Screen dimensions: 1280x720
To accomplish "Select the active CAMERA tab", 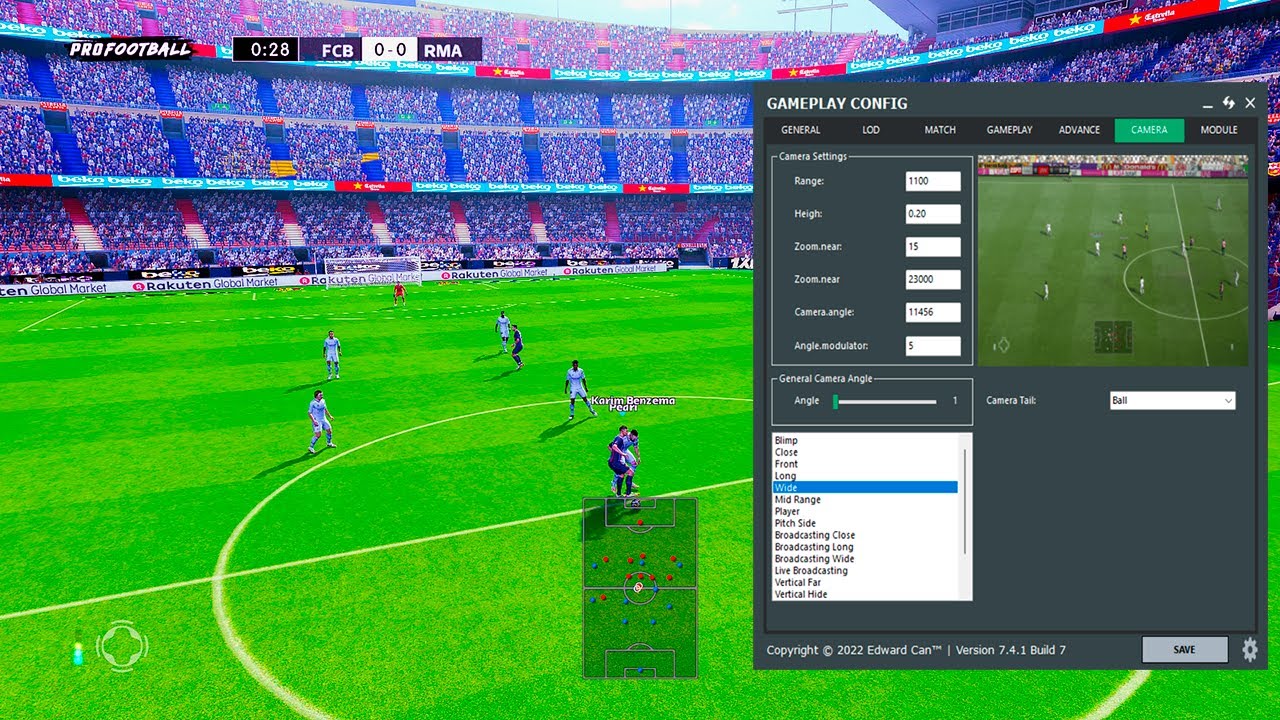I will 1149,130.
